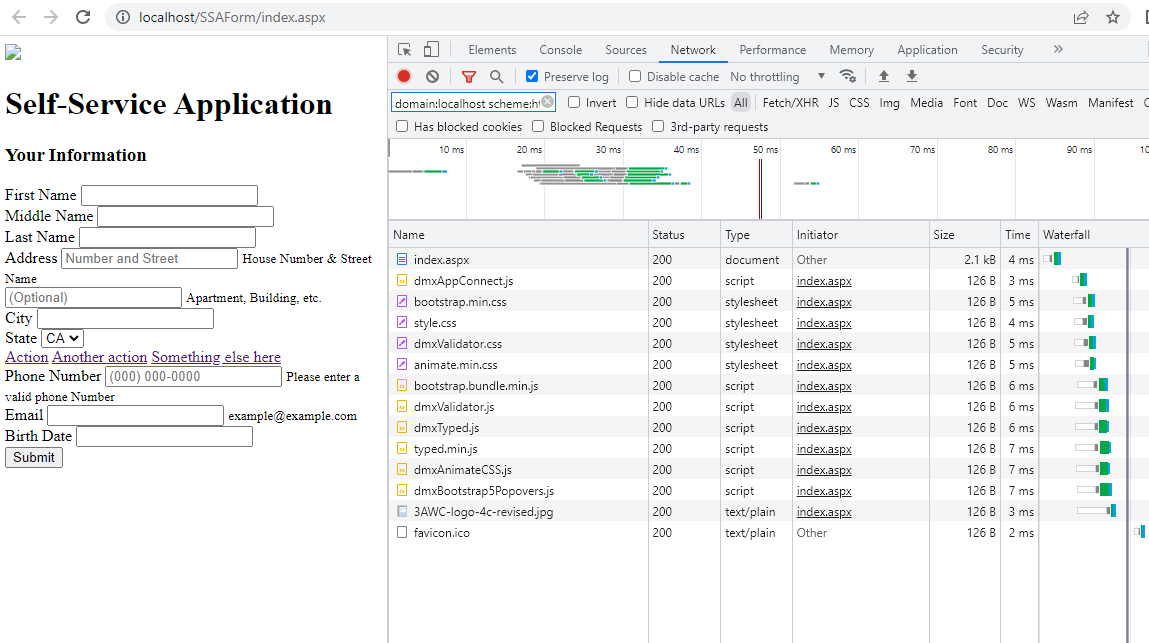Click the inspect element picker icon
Screen dimensions: 1149x643
click(x=405, y=50)
